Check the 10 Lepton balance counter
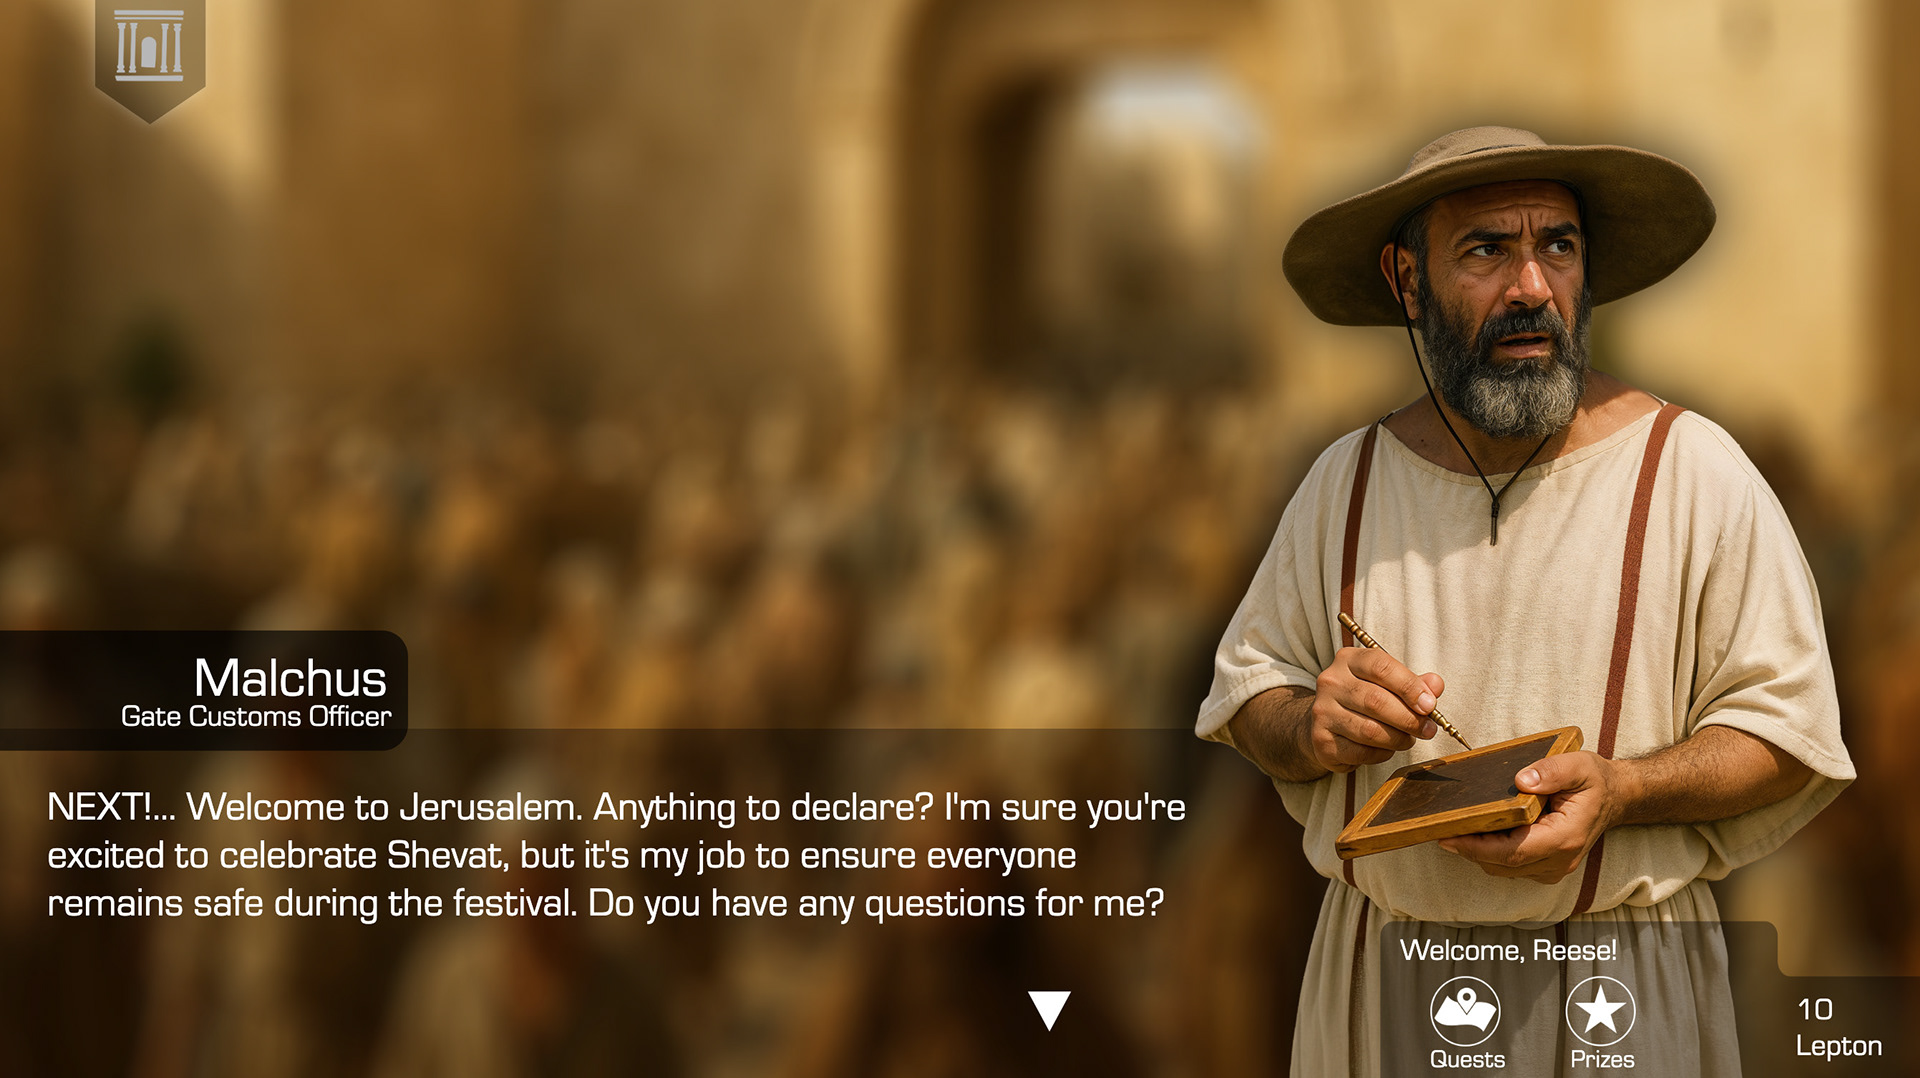This screenshot has width=1920, height=1078. (x=1838, y=1027)
